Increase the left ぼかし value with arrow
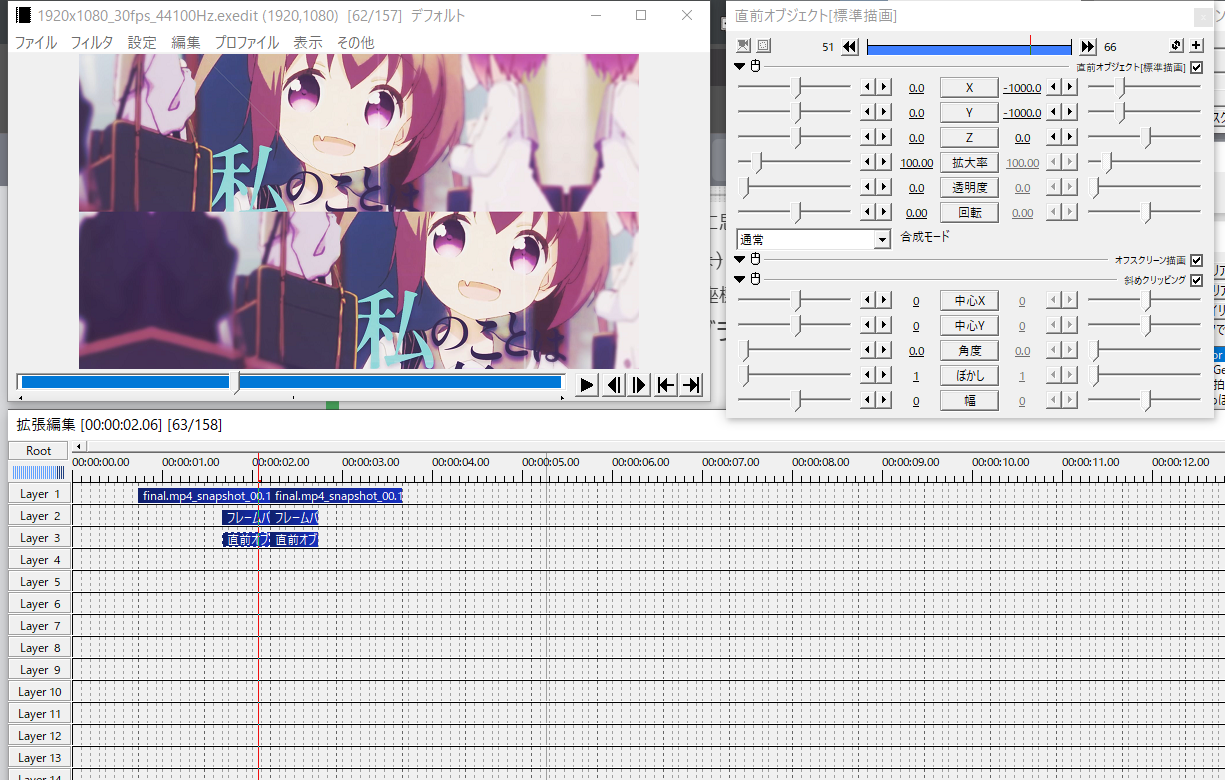1225x780 pixels. click(x=883, y=375)
